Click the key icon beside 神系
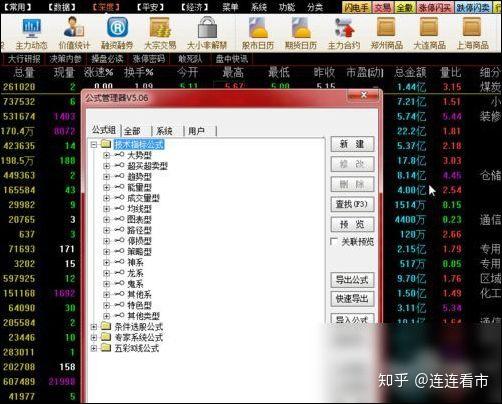 click(120, 262)
